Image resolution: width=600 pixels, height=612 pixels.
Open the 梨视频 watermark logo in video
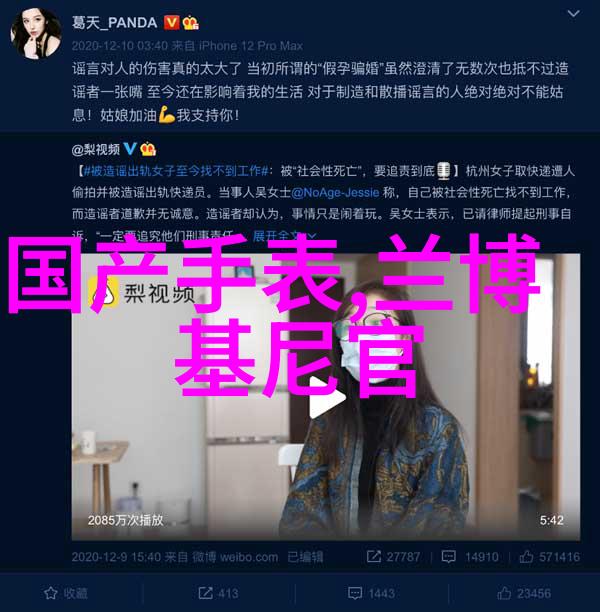point(141,293)
